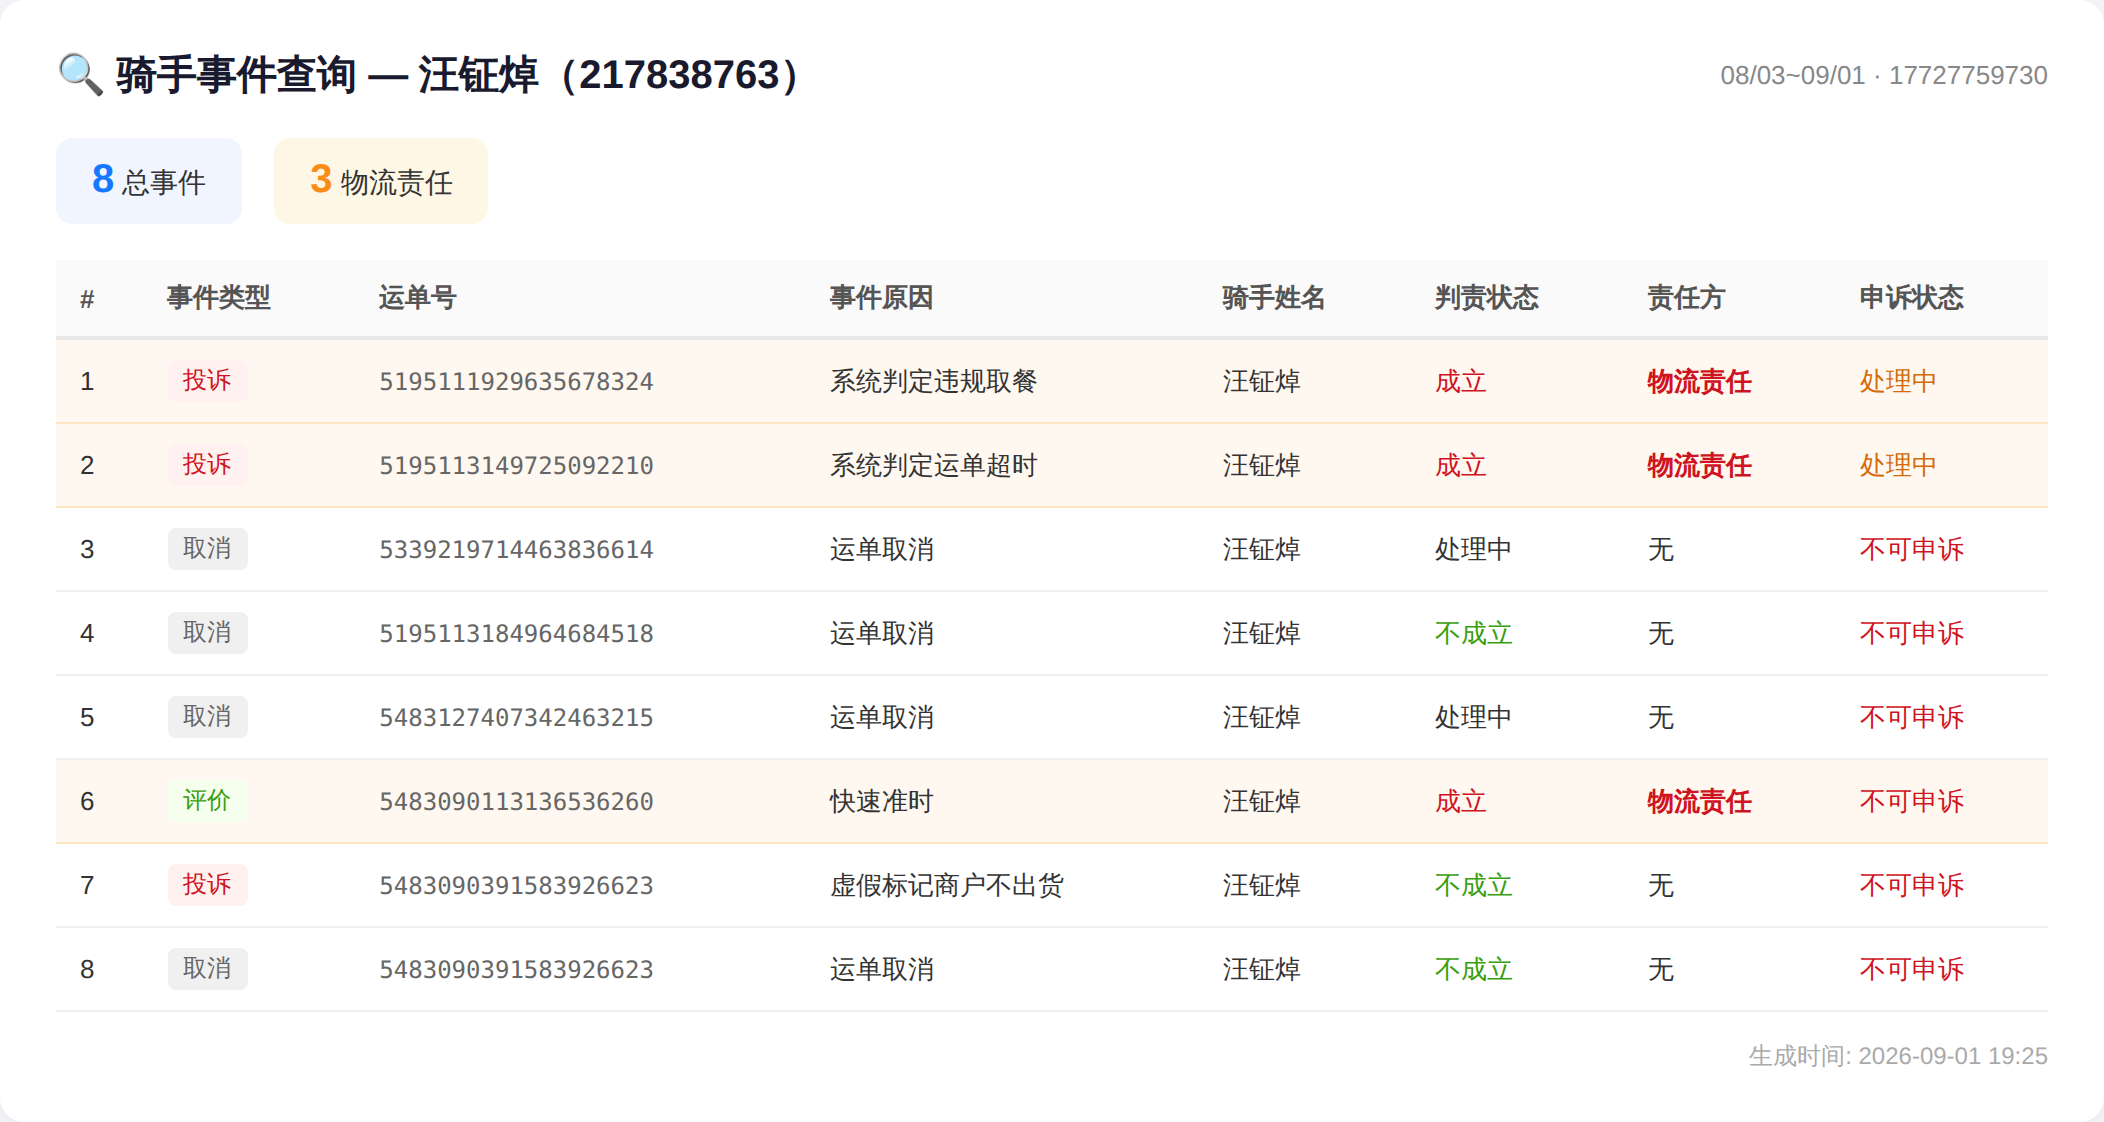Click the 事件类型 column header

(218, 298)
